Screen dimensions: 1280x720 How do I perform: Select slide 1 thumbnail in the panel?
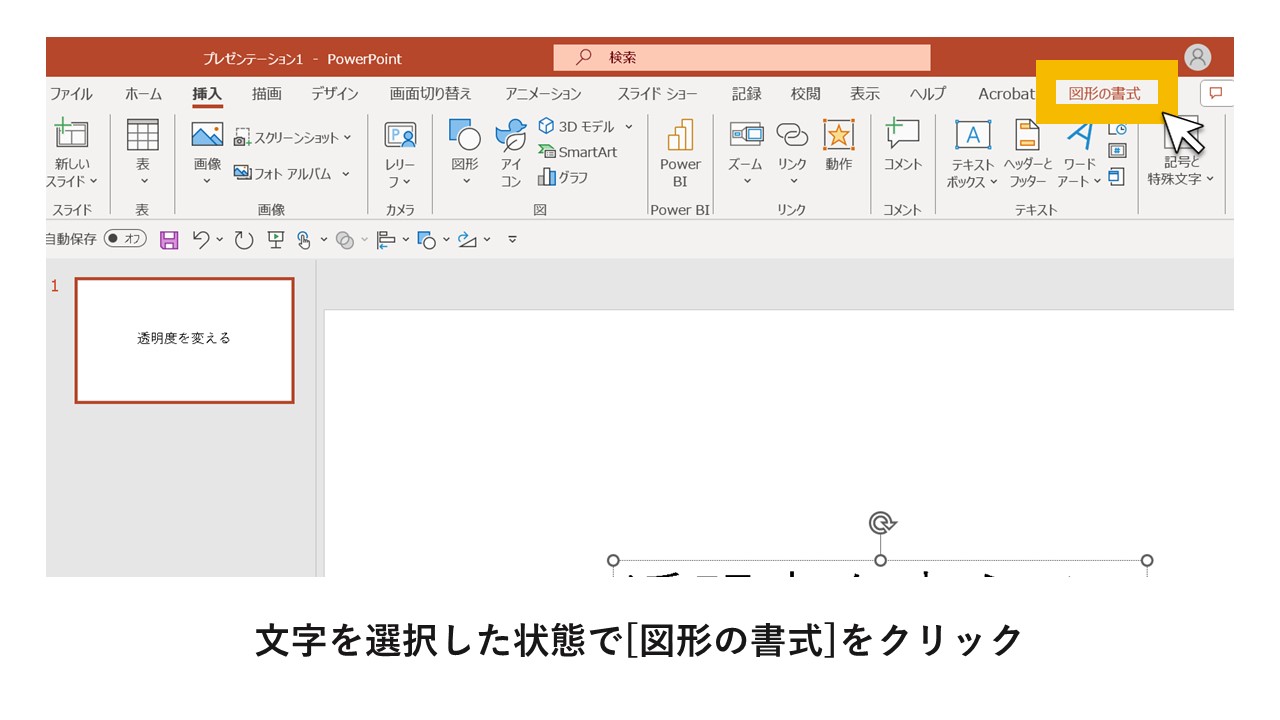tap(184, 339)
